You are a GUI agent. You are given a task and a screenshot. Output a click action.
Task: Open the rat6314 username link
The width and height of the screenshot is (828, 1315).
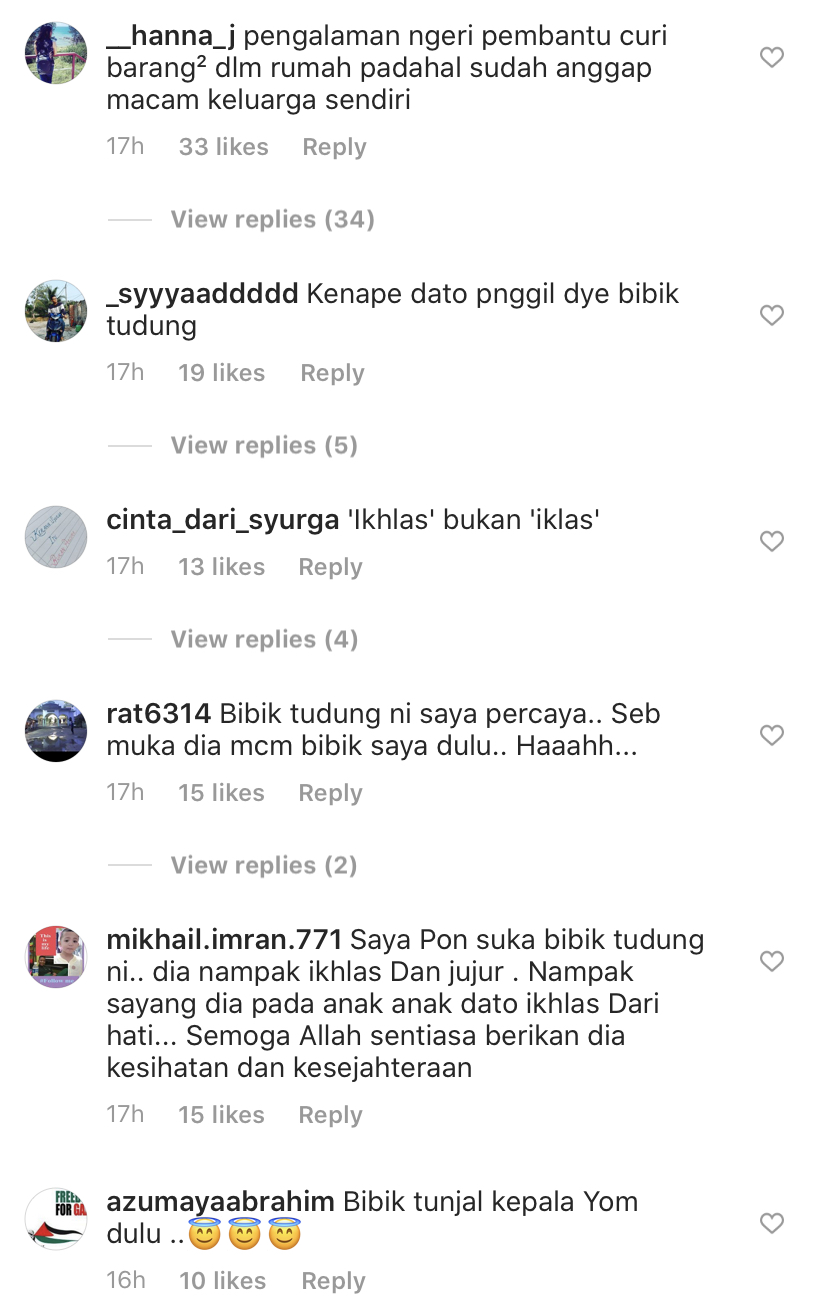click(158, 714)
